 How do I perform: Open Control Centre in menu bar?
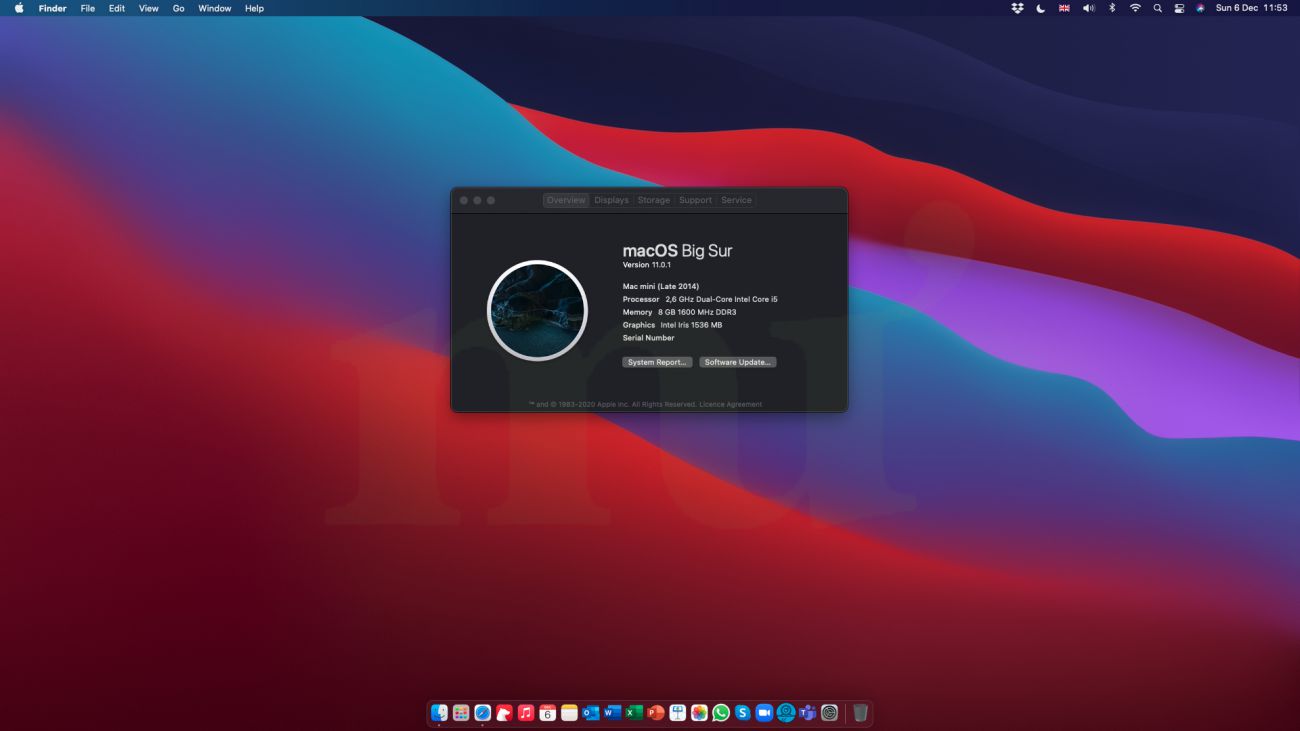tap(1179, 8)
